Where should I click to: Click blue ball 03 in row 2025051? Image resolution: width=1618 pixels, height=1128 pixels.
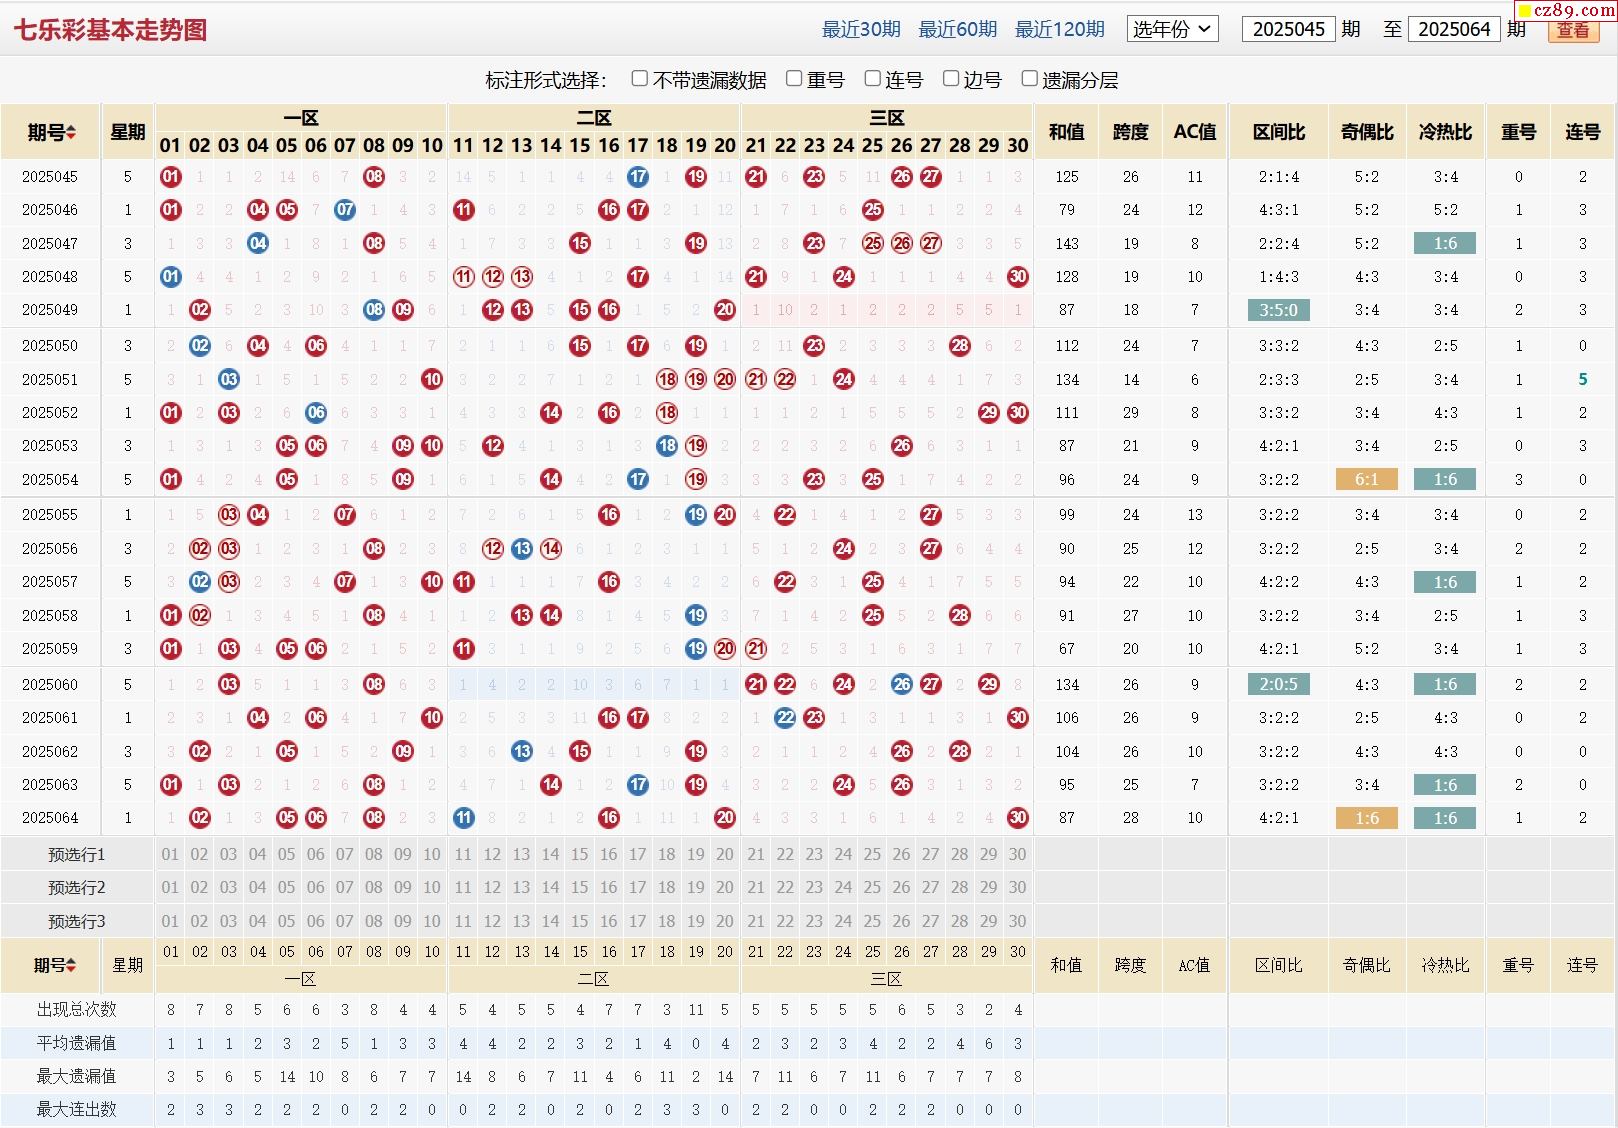pyautogui.click(x=229, y=380)
